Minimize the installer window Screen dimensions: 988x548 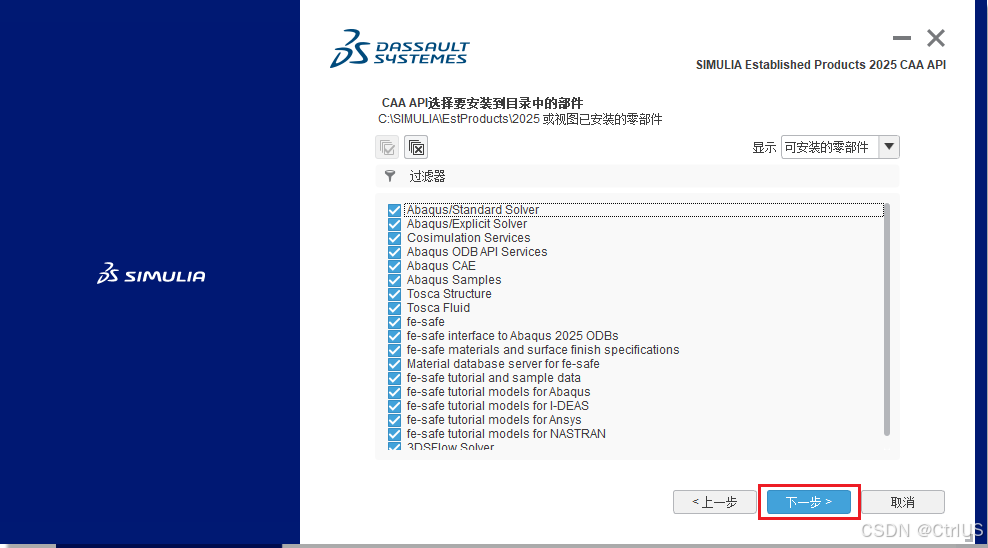[x=902, y=38]
